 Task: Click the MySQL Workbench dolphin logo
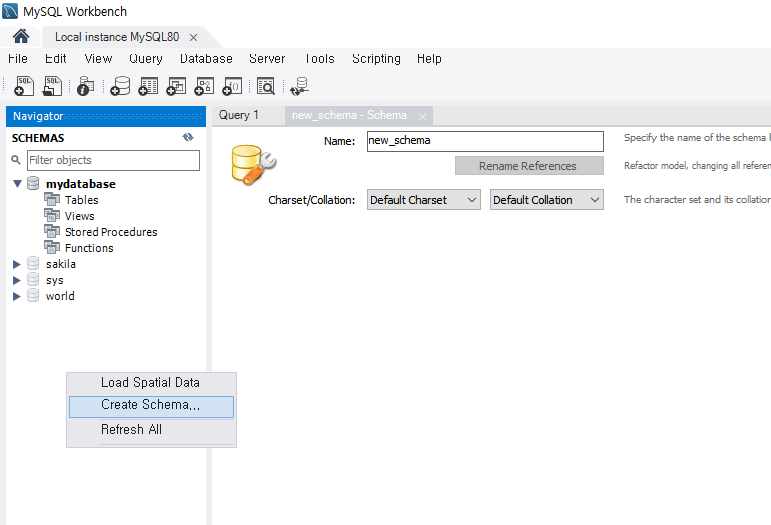[10, 11]
